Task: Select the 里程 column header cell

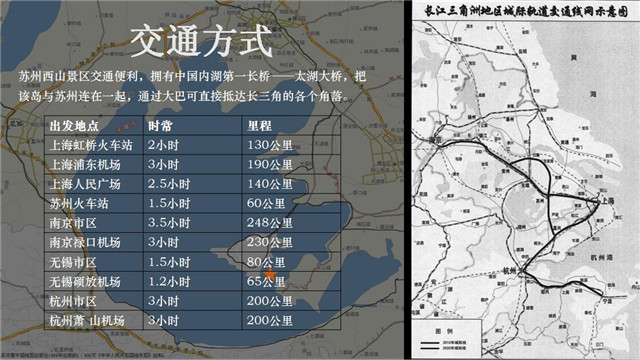Action: [x=291, y=125]
